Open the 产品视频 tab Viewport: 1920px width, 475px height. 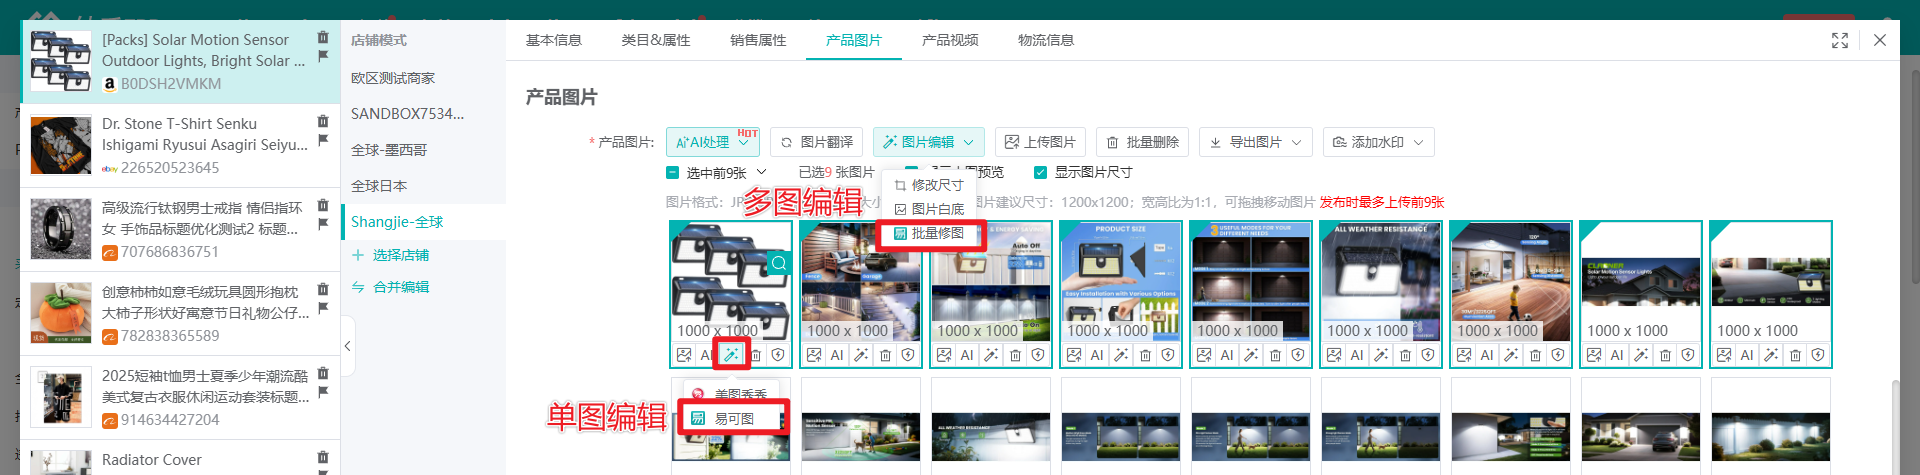tap(950, 40)
